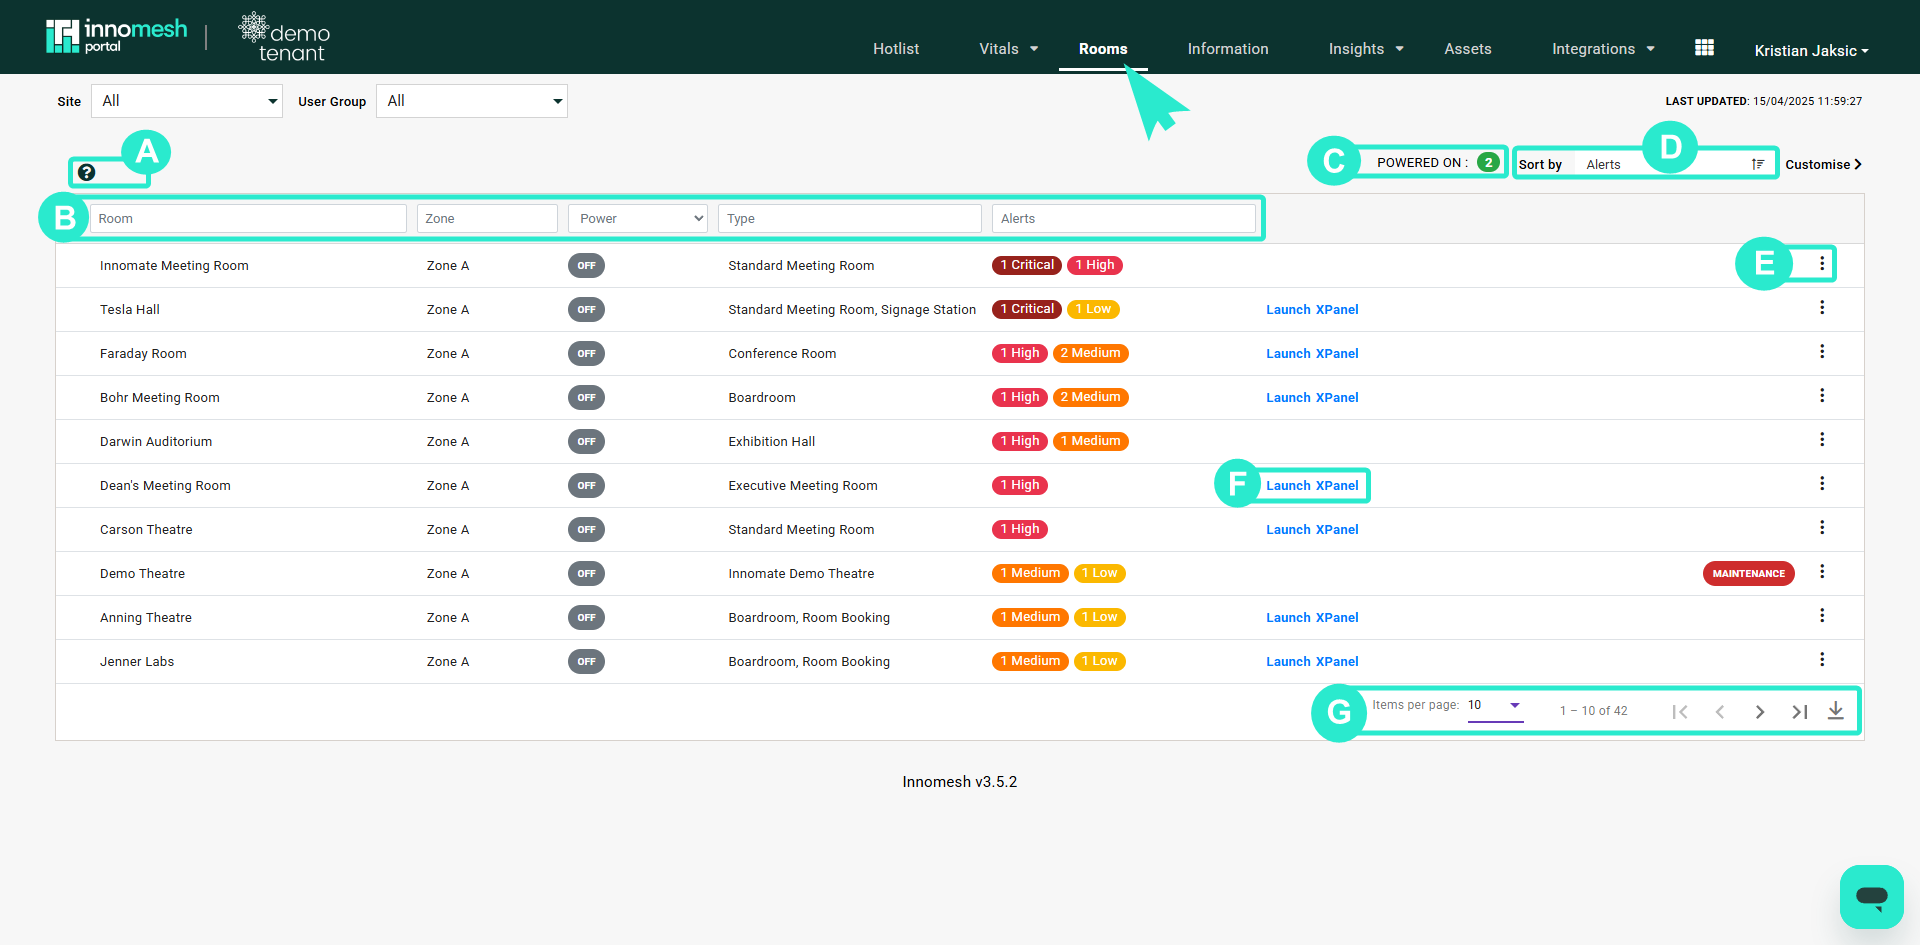Toggle power for Jenner Labs

[586, 662]
